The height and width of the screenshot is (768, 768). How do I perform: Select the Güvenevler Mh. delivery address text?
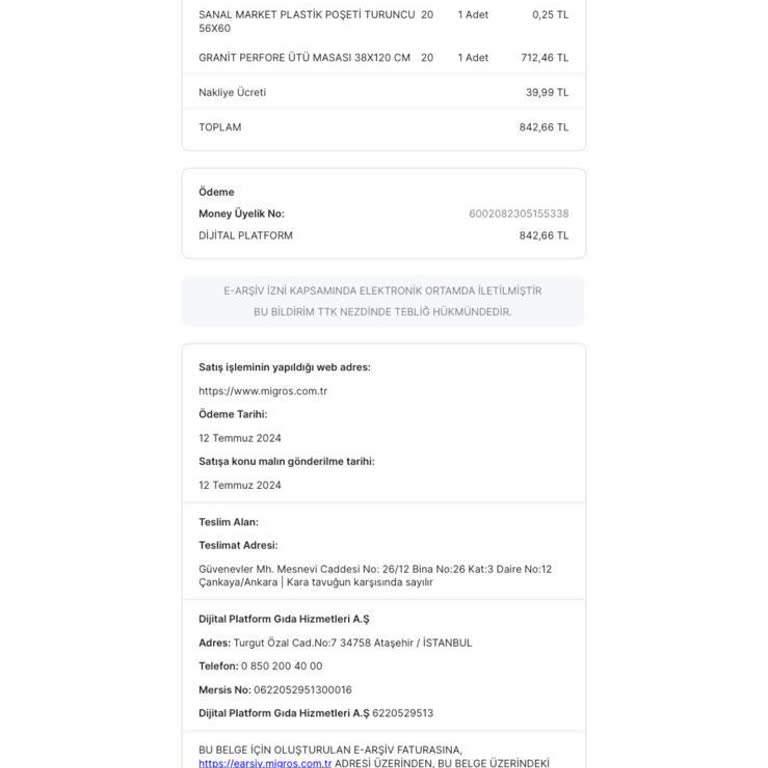375,575
